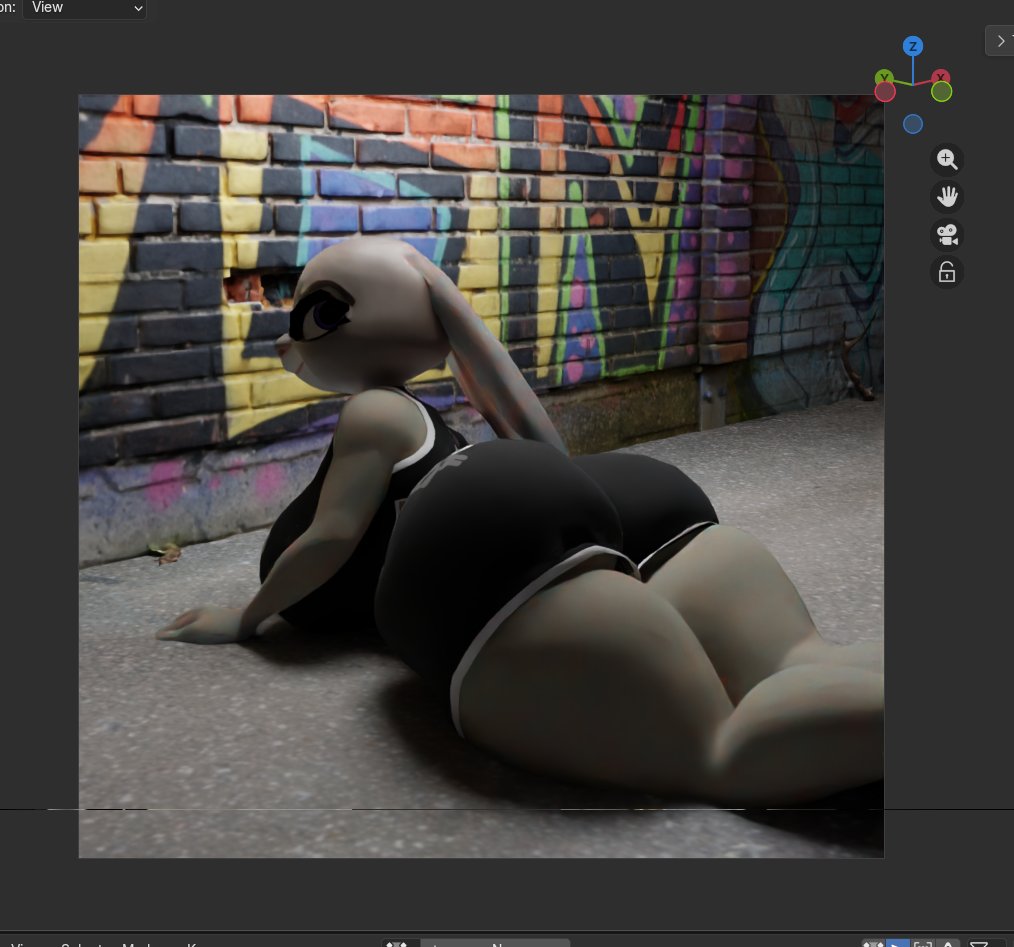Toggle camera view with the camera icon
The width and height of the screenshot is (1014, 947).
click(947, 235)
